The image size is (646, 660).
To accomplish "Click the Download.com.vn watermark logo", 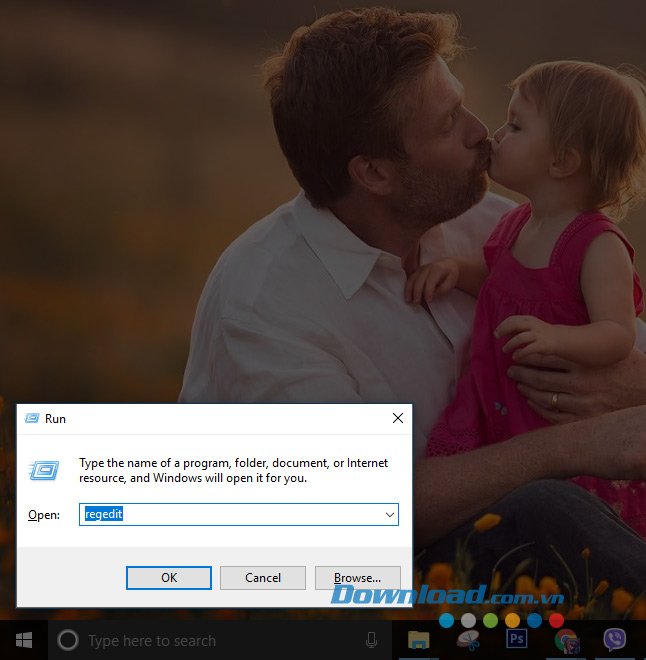I will [x=447, y=596].
